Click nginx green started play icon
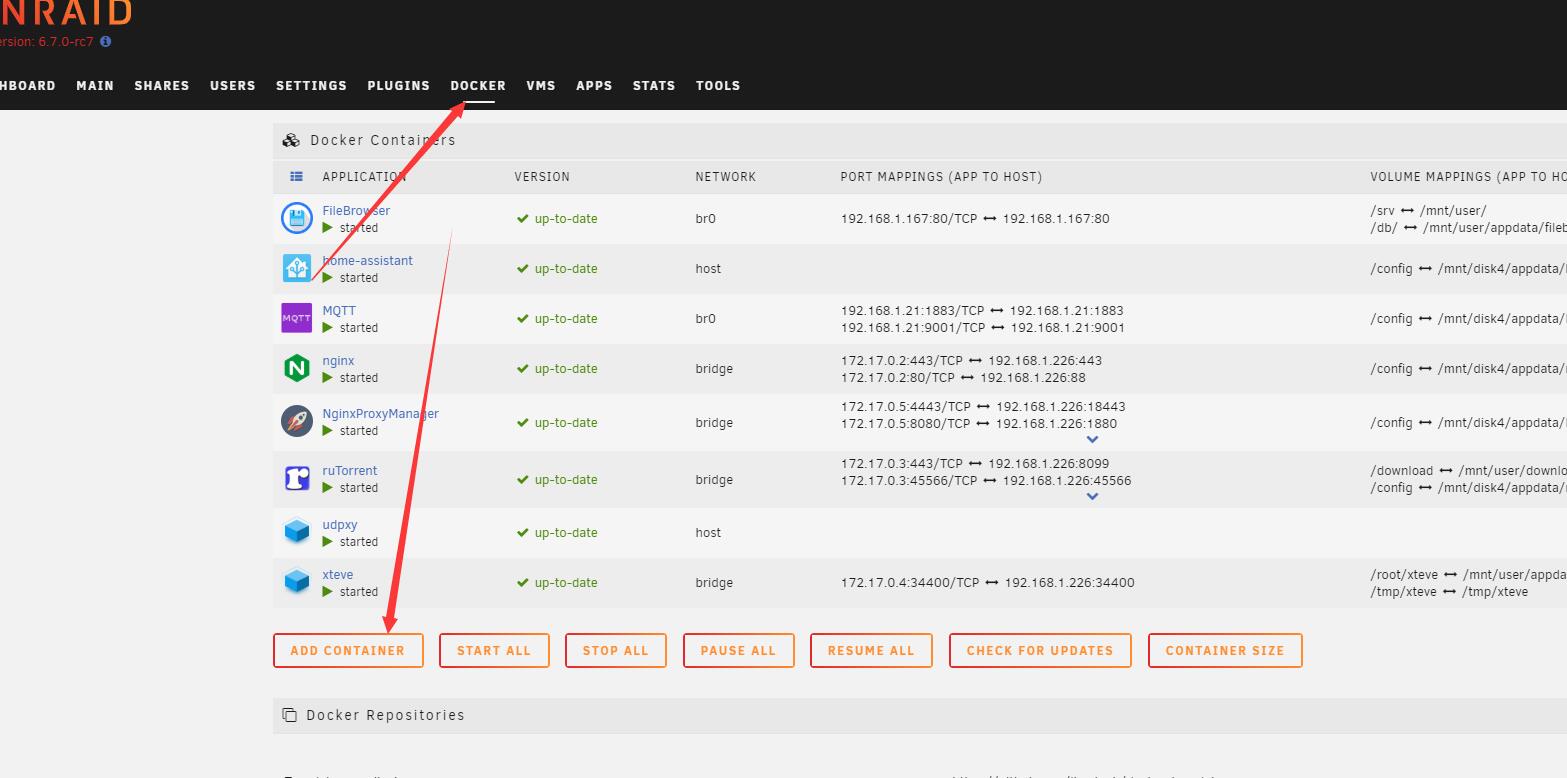This screenshot has width=1567, height=778. coord(328,378)
